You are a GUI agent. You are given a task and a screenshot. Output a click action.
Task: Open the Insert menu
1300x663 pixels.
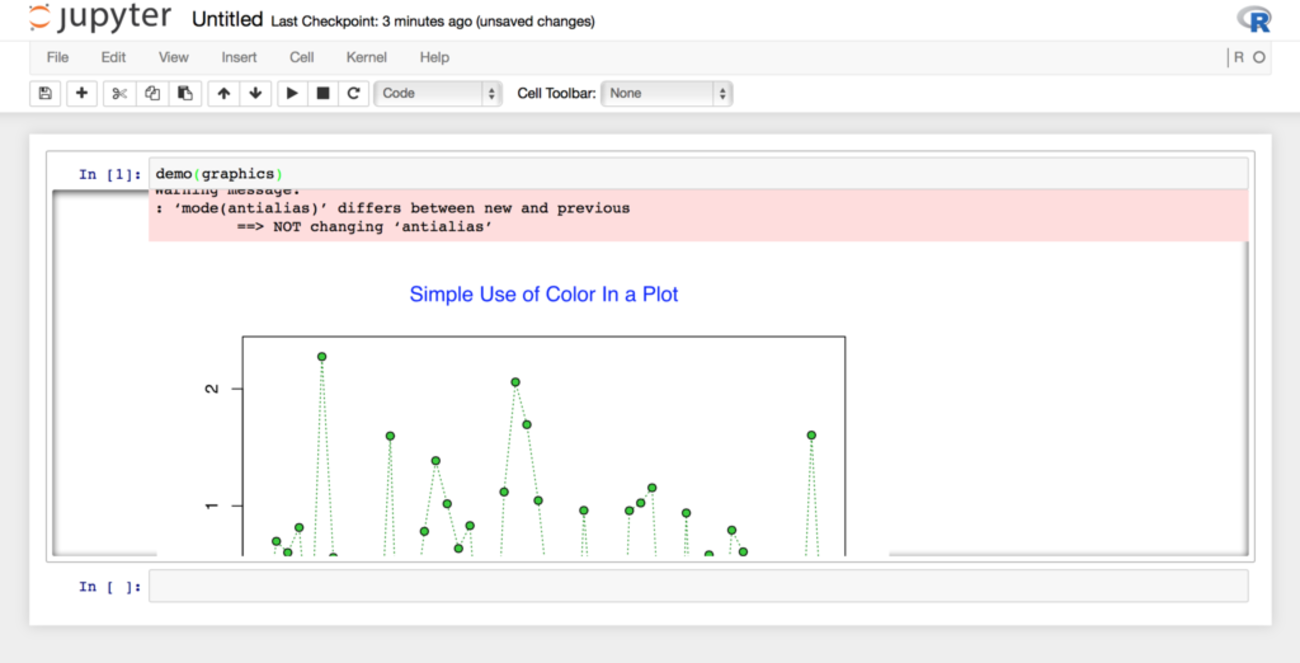[239, 57]
